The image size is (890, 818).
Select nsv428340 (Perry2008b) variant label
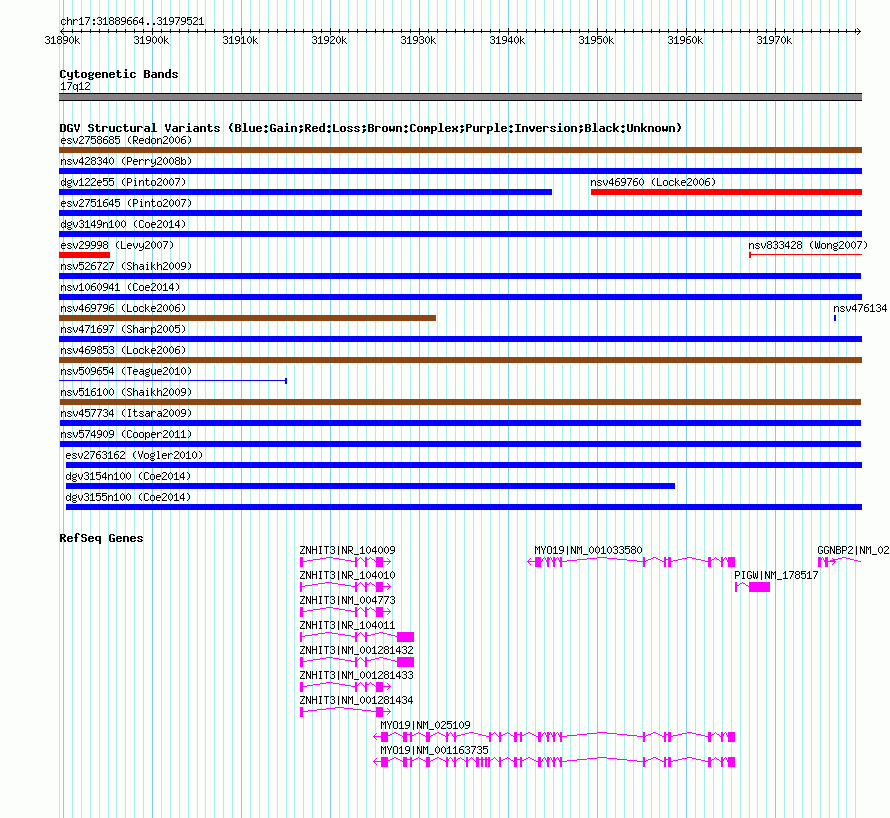(126, 161)
